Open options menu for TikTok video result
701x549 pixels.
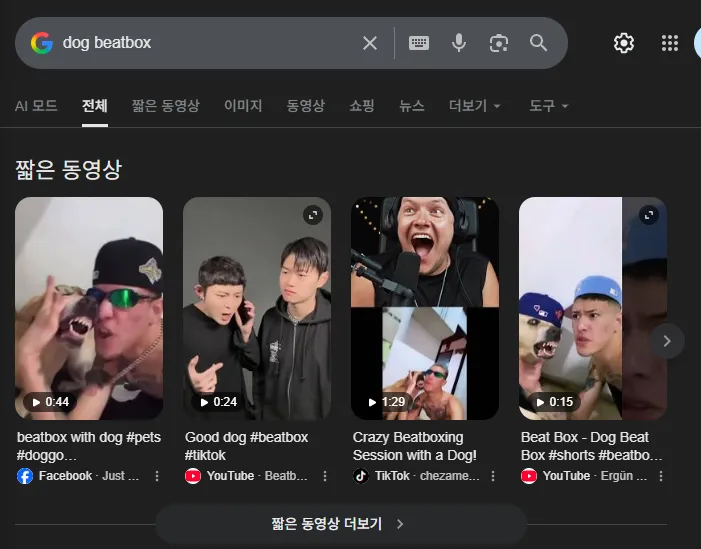(493, 476)
